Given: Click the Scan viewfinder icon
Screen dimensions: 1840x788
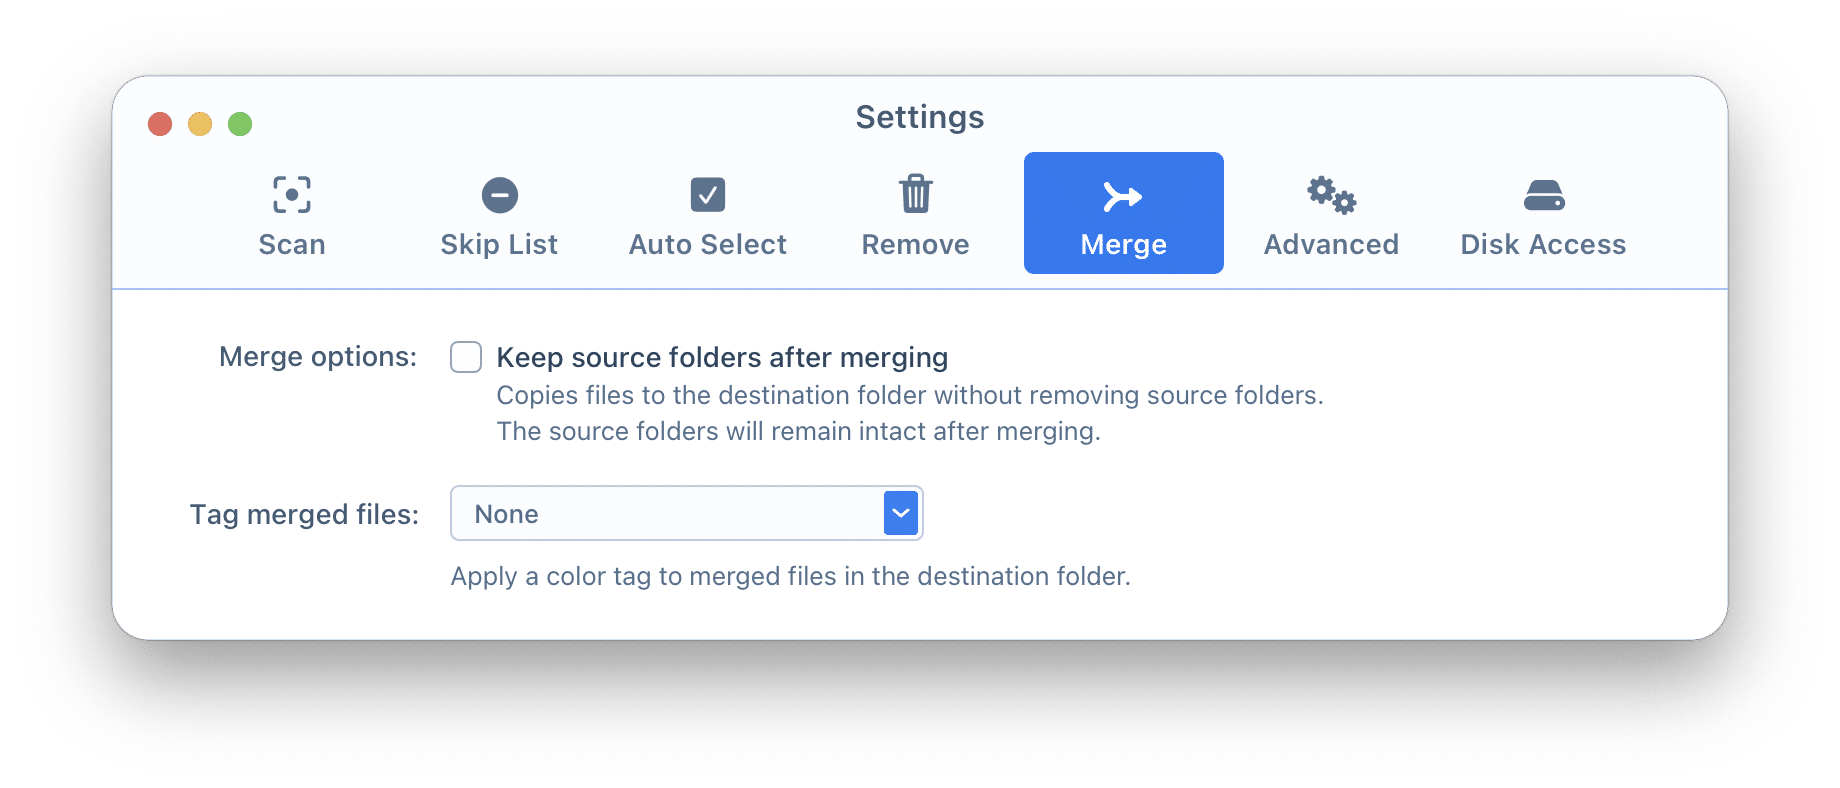Looking at the screenshot, I should (292, 195).
